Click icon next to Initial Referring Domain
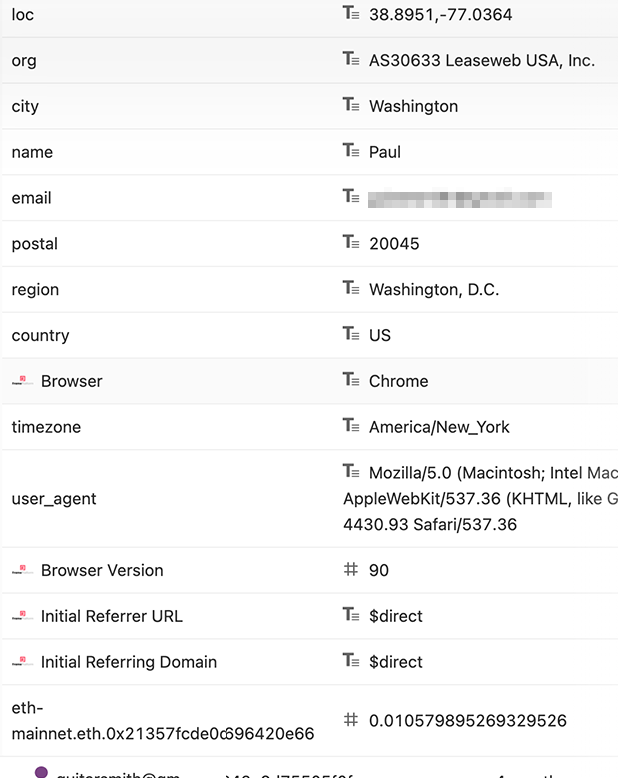The width and height of the screenshot is (618, 778). [x=22, y=662]
